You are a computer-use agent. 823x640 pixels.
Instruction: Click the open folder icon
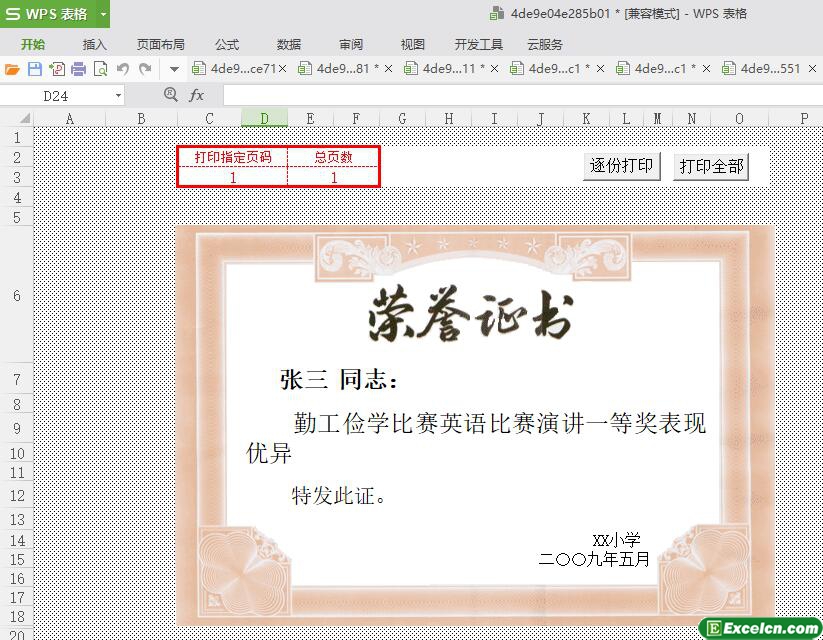[12, 69]
